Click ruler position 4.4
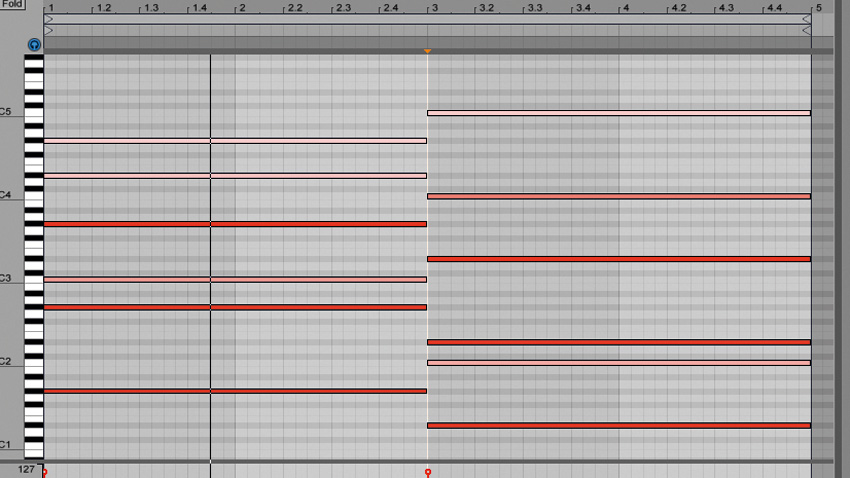Viewport: 850px width, 478px height. [775, 8]
